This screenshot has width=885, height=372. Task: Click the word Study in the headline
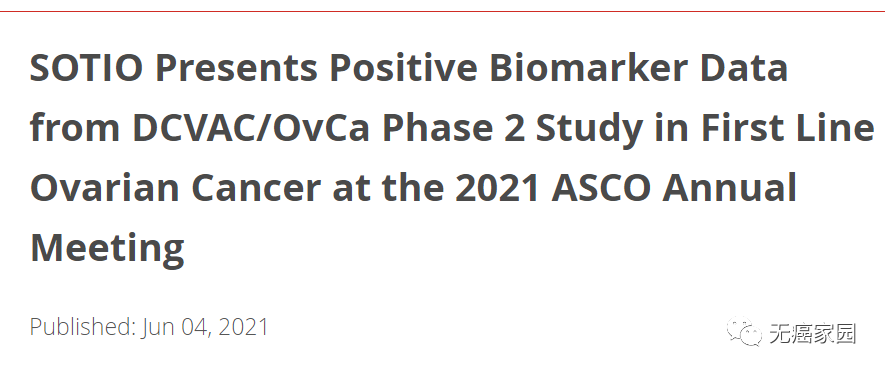(589, 130)
